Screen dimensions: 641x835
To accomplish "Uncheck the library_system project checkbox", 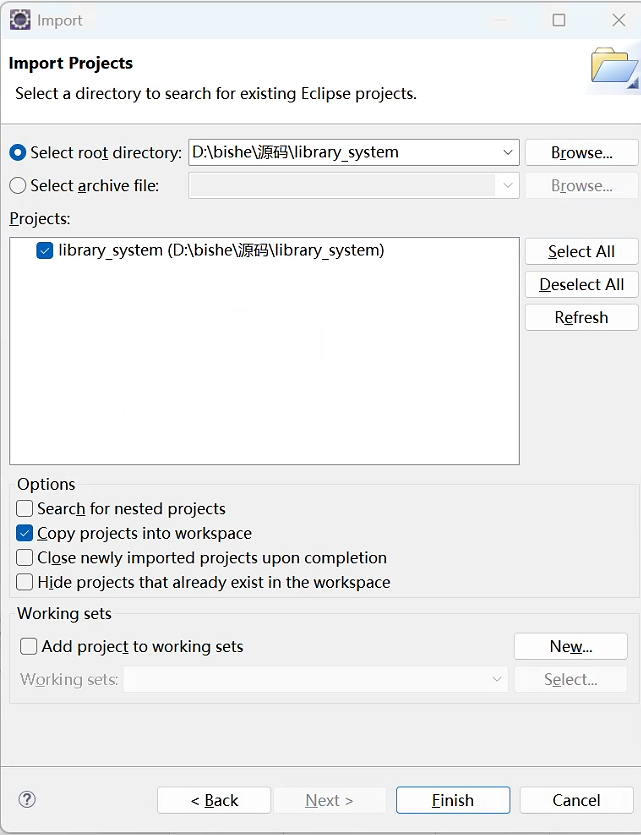I will click(45, 250).
